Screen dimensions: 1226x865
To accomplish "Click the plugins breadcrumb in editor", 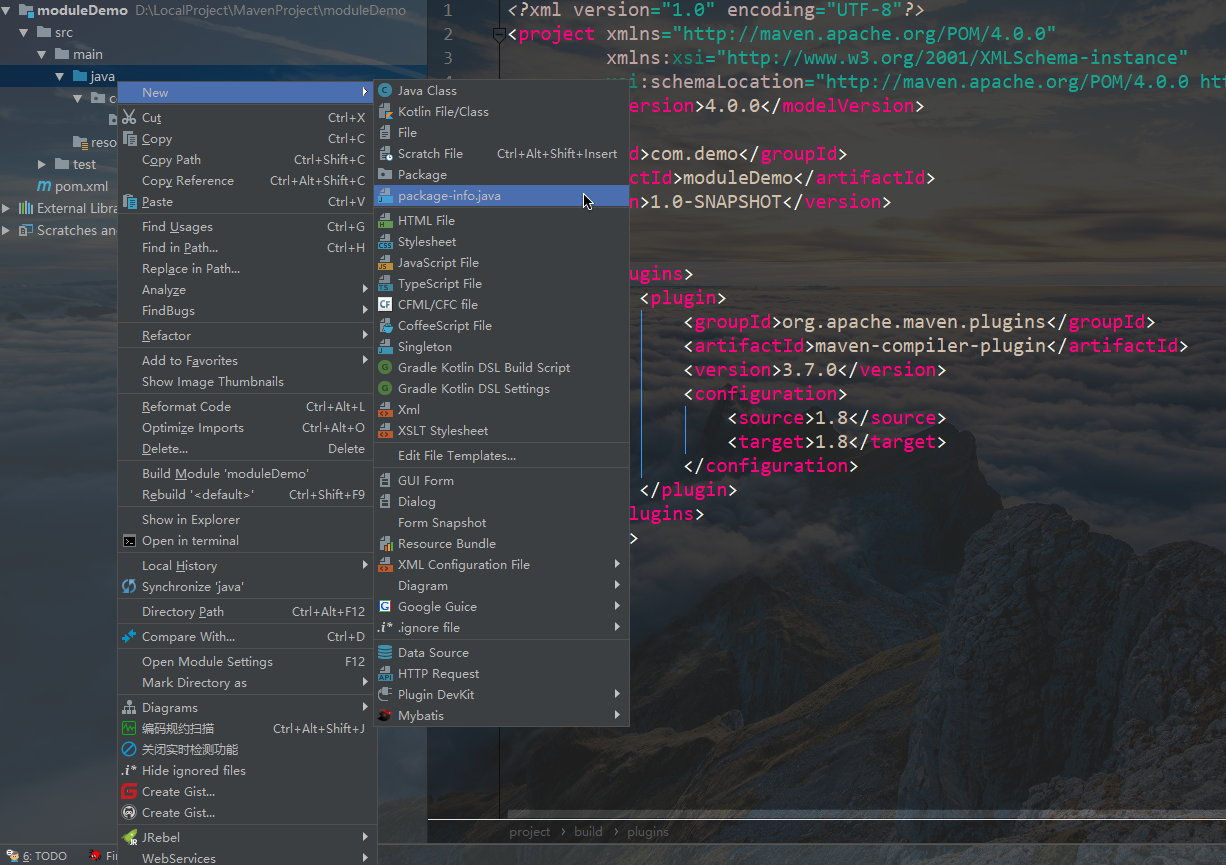I will pyautogui.click(x=648, y=831).
